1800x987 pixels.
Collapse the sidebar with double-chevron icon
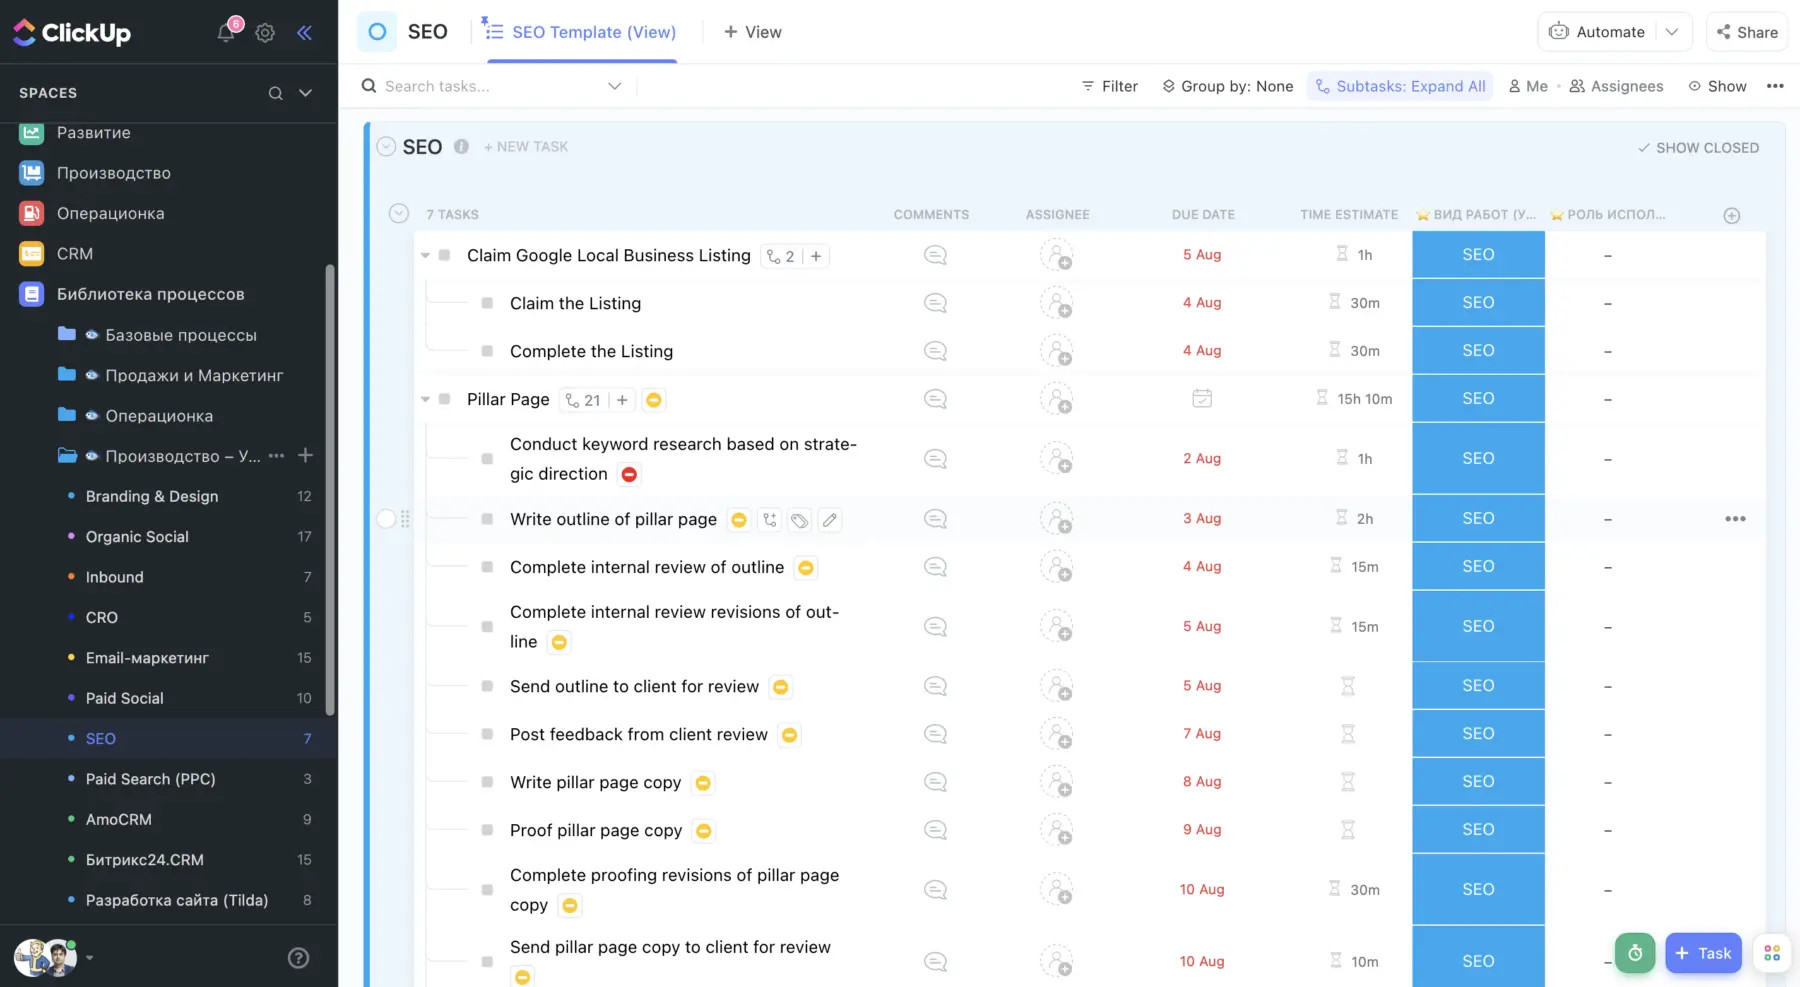[304, 33]
